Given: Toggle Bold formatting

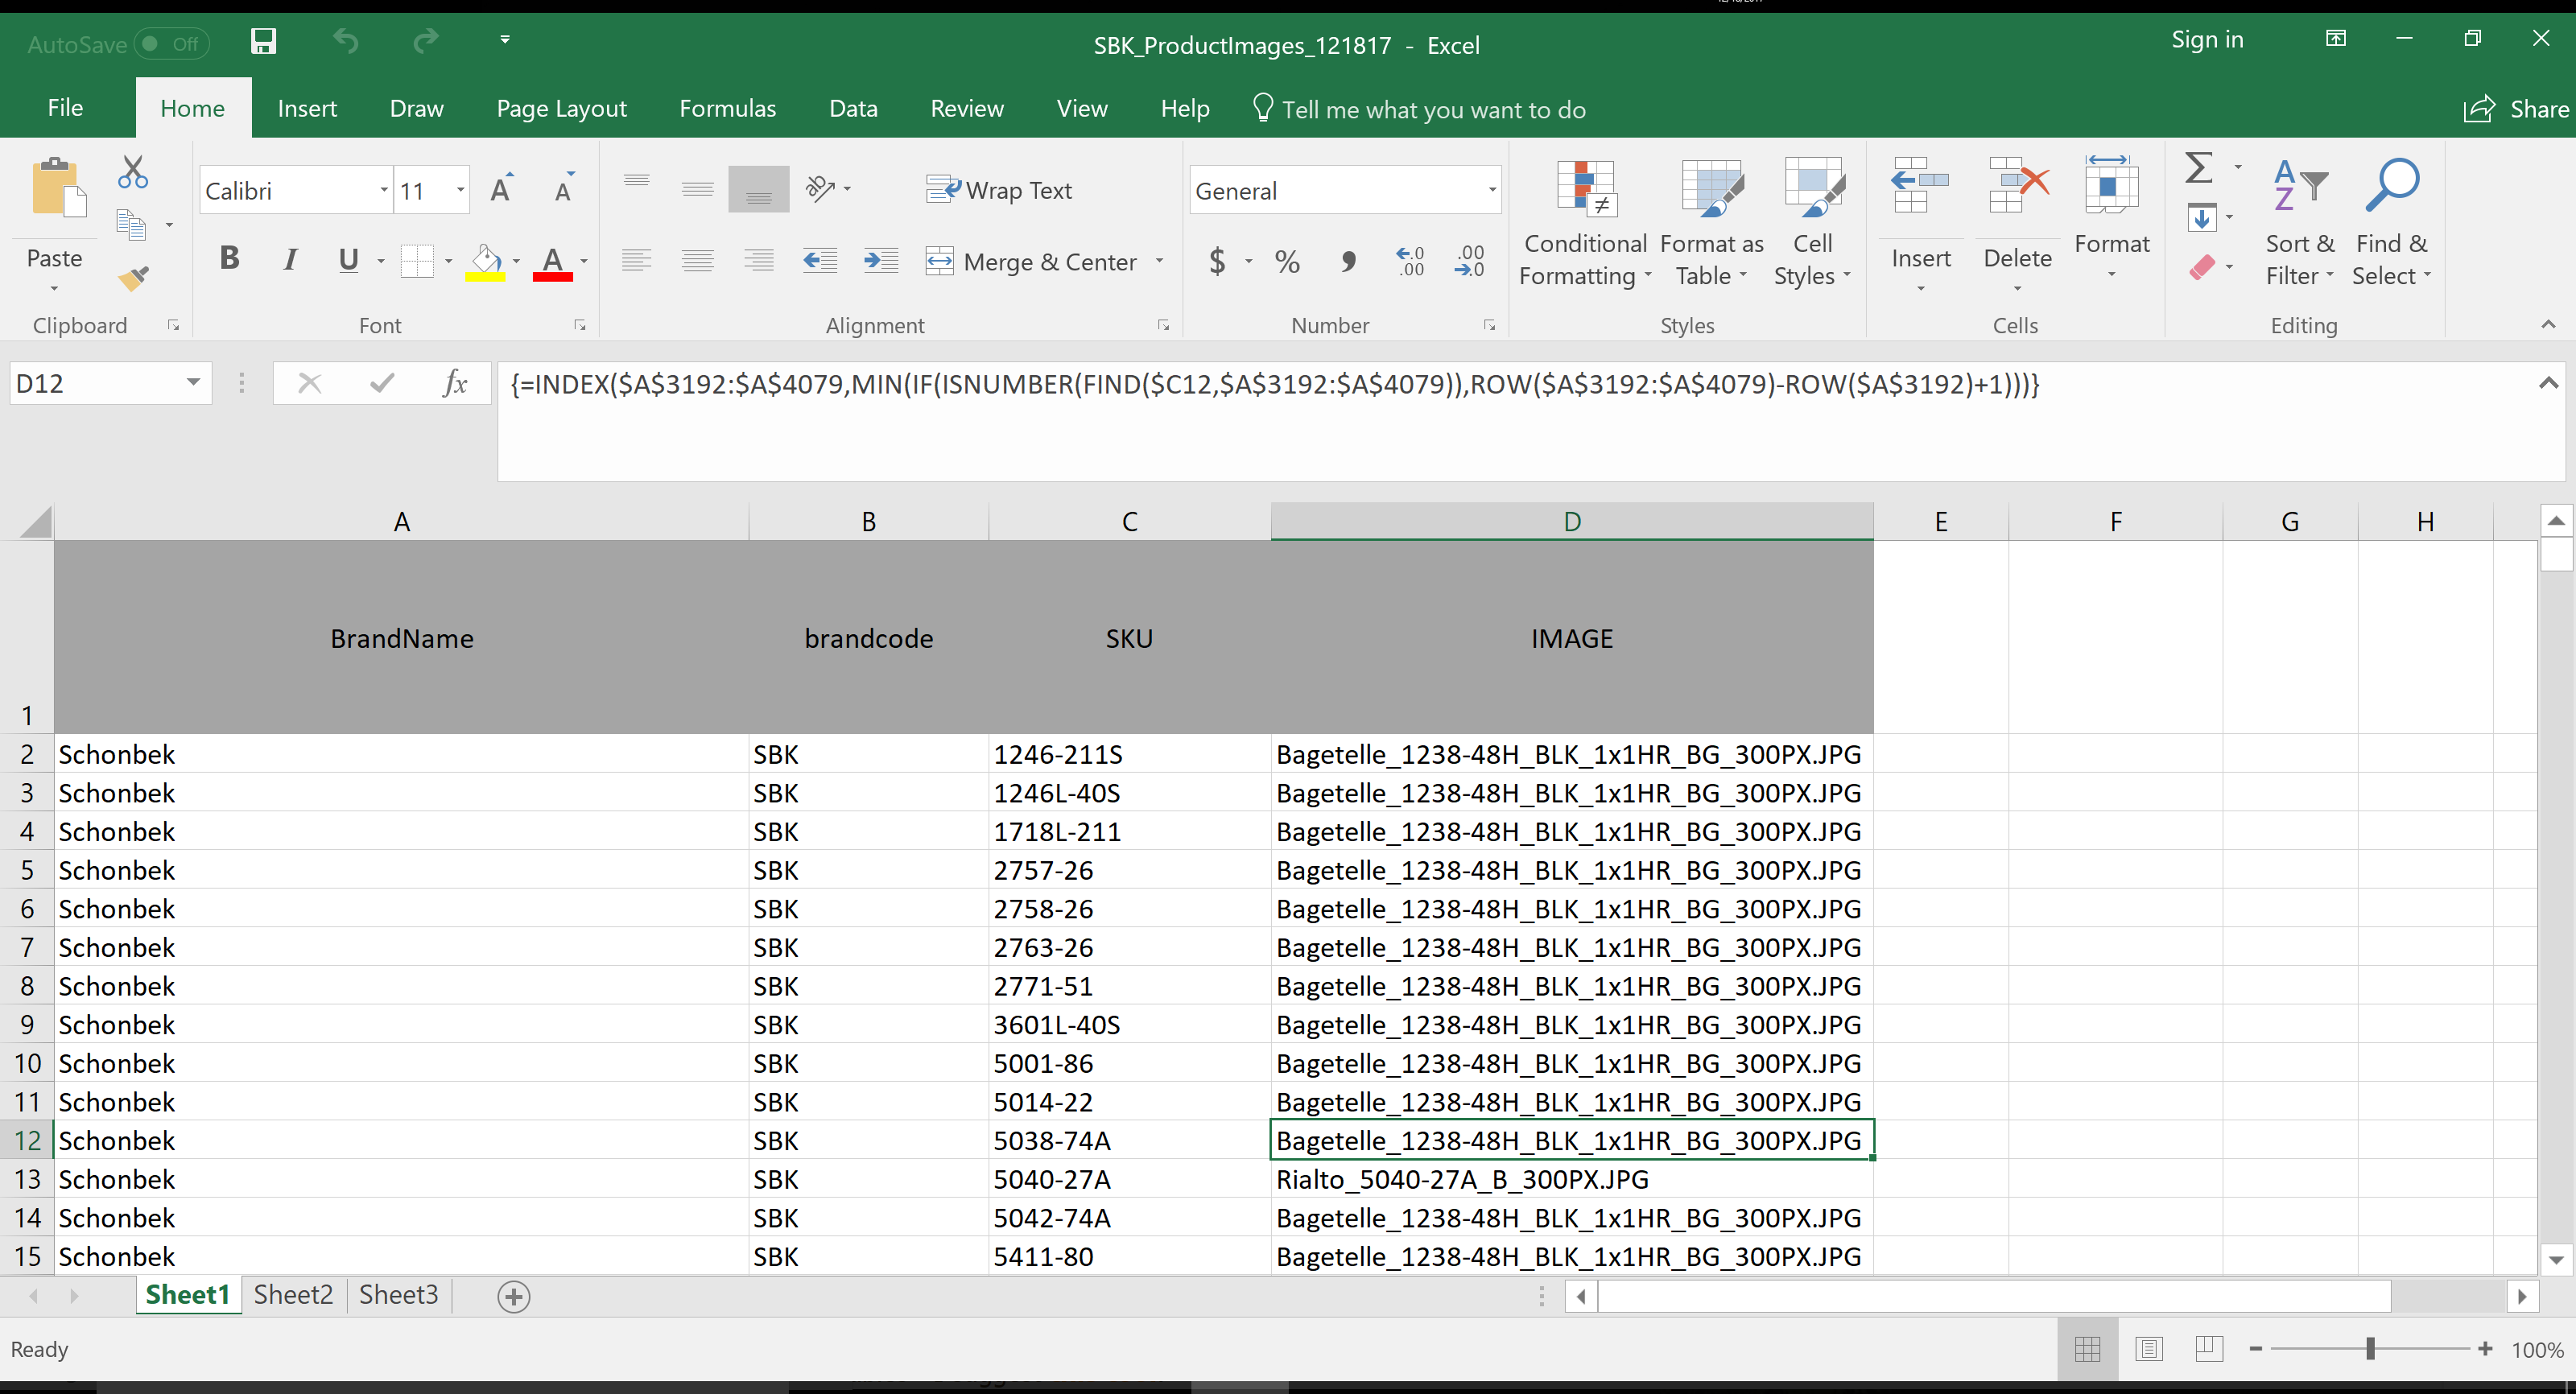Looking at the screenshot, I should tap(229, 260).
